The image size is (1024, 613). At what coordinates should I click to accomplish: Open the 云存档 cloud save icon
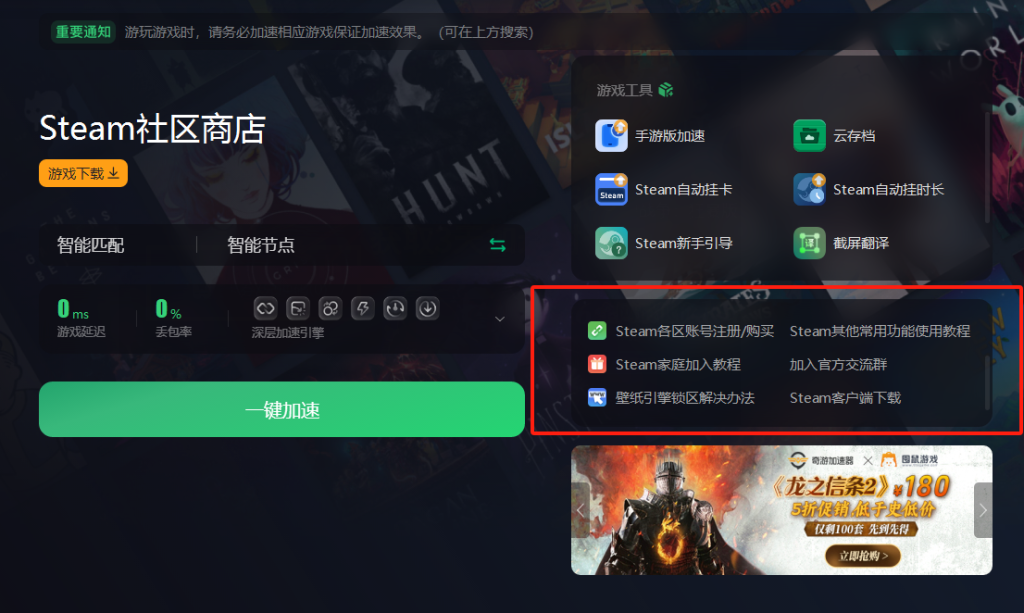point(809,136)
